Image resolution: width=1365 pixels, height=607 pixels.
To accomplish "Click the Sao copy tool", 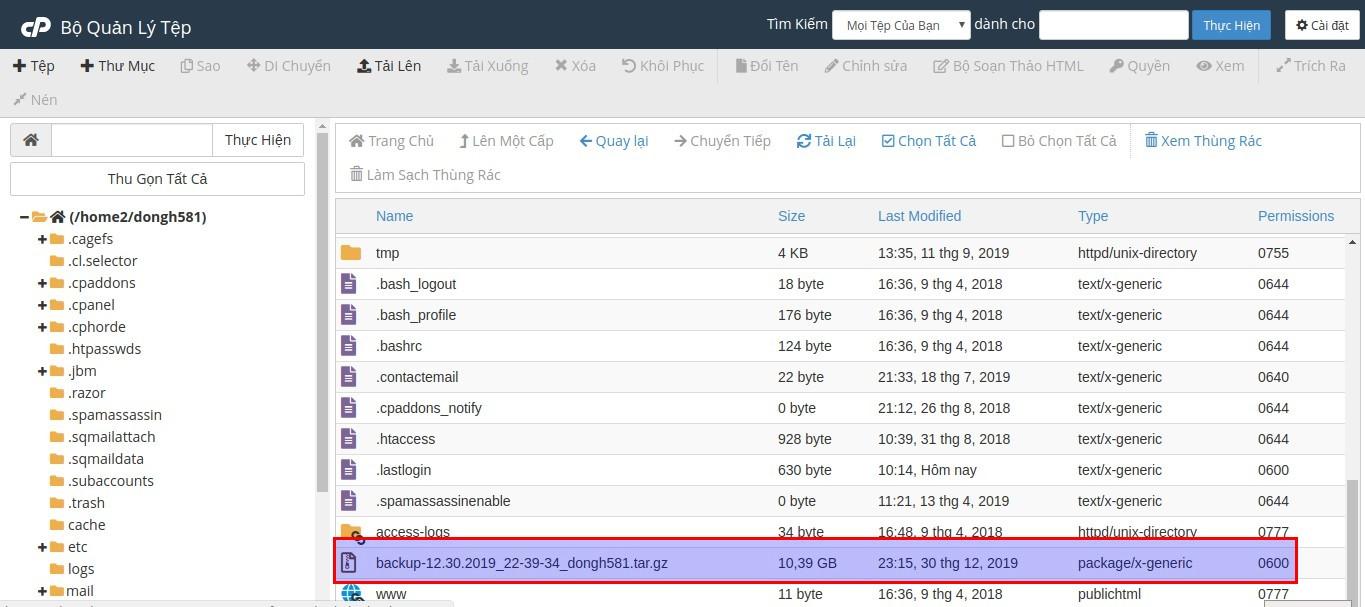I will pyautogui.click(x=200, y=66).
